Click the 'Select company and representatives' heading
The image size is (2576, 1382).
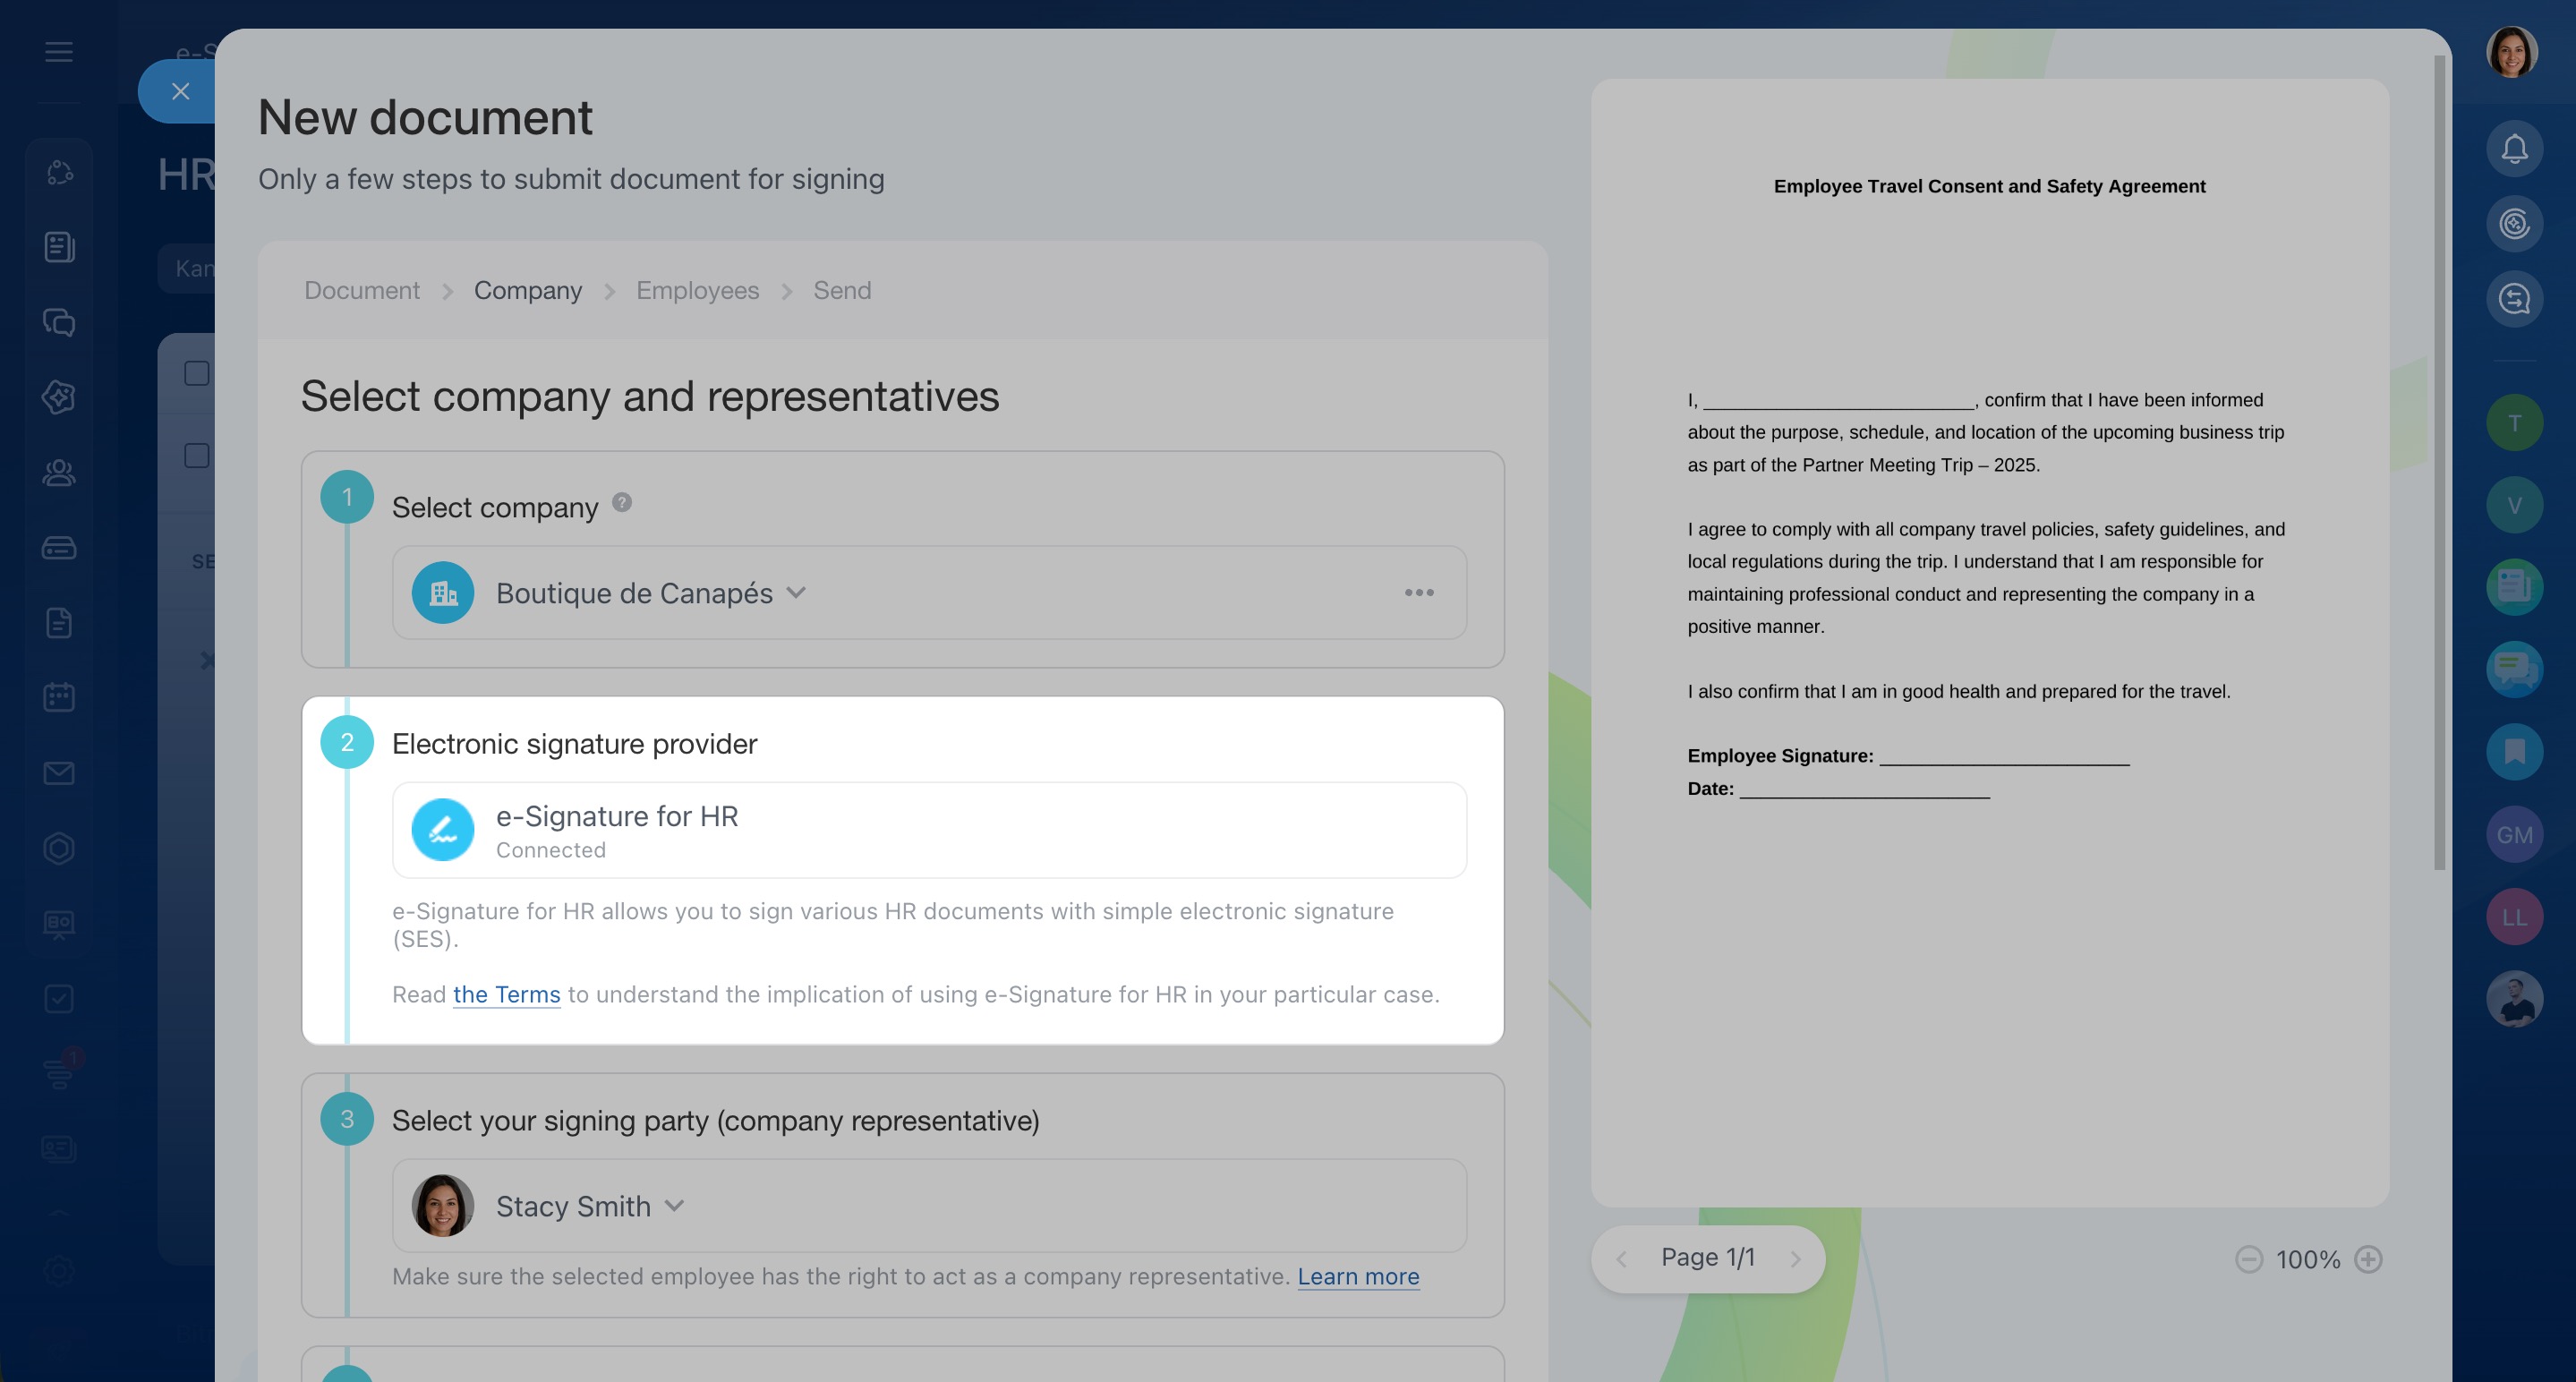(650, 397)
